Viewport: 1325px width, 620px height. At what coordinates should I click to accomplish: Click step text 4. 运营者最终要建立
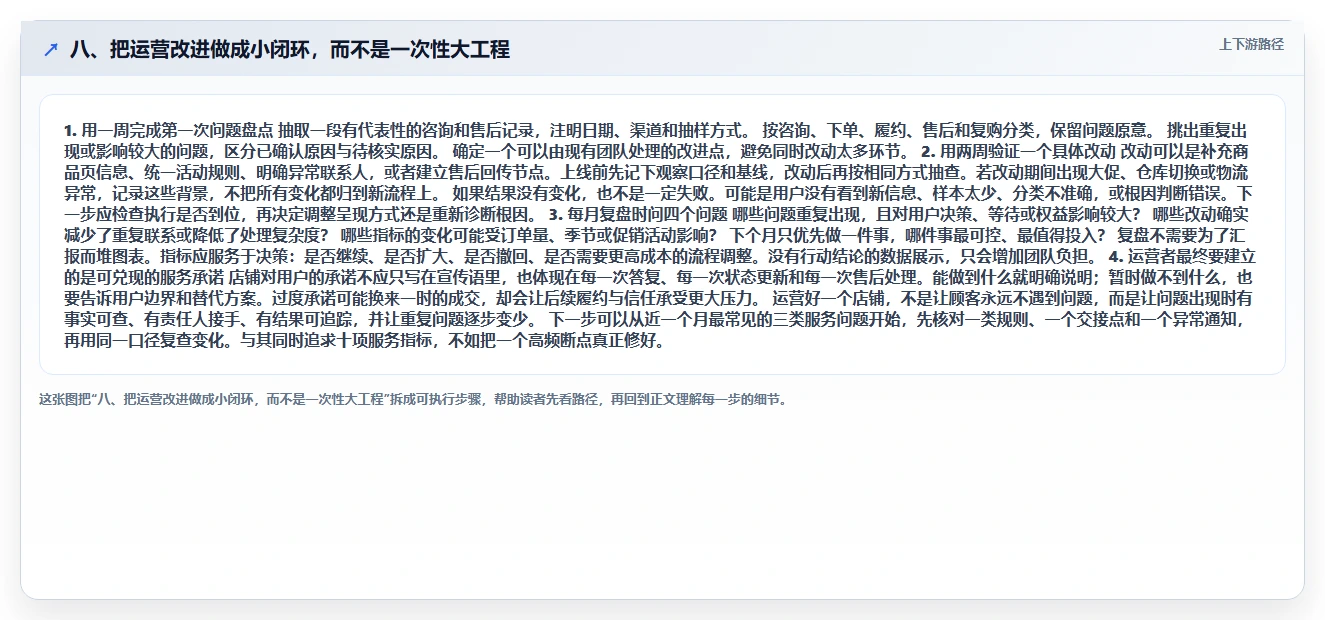1180,257
